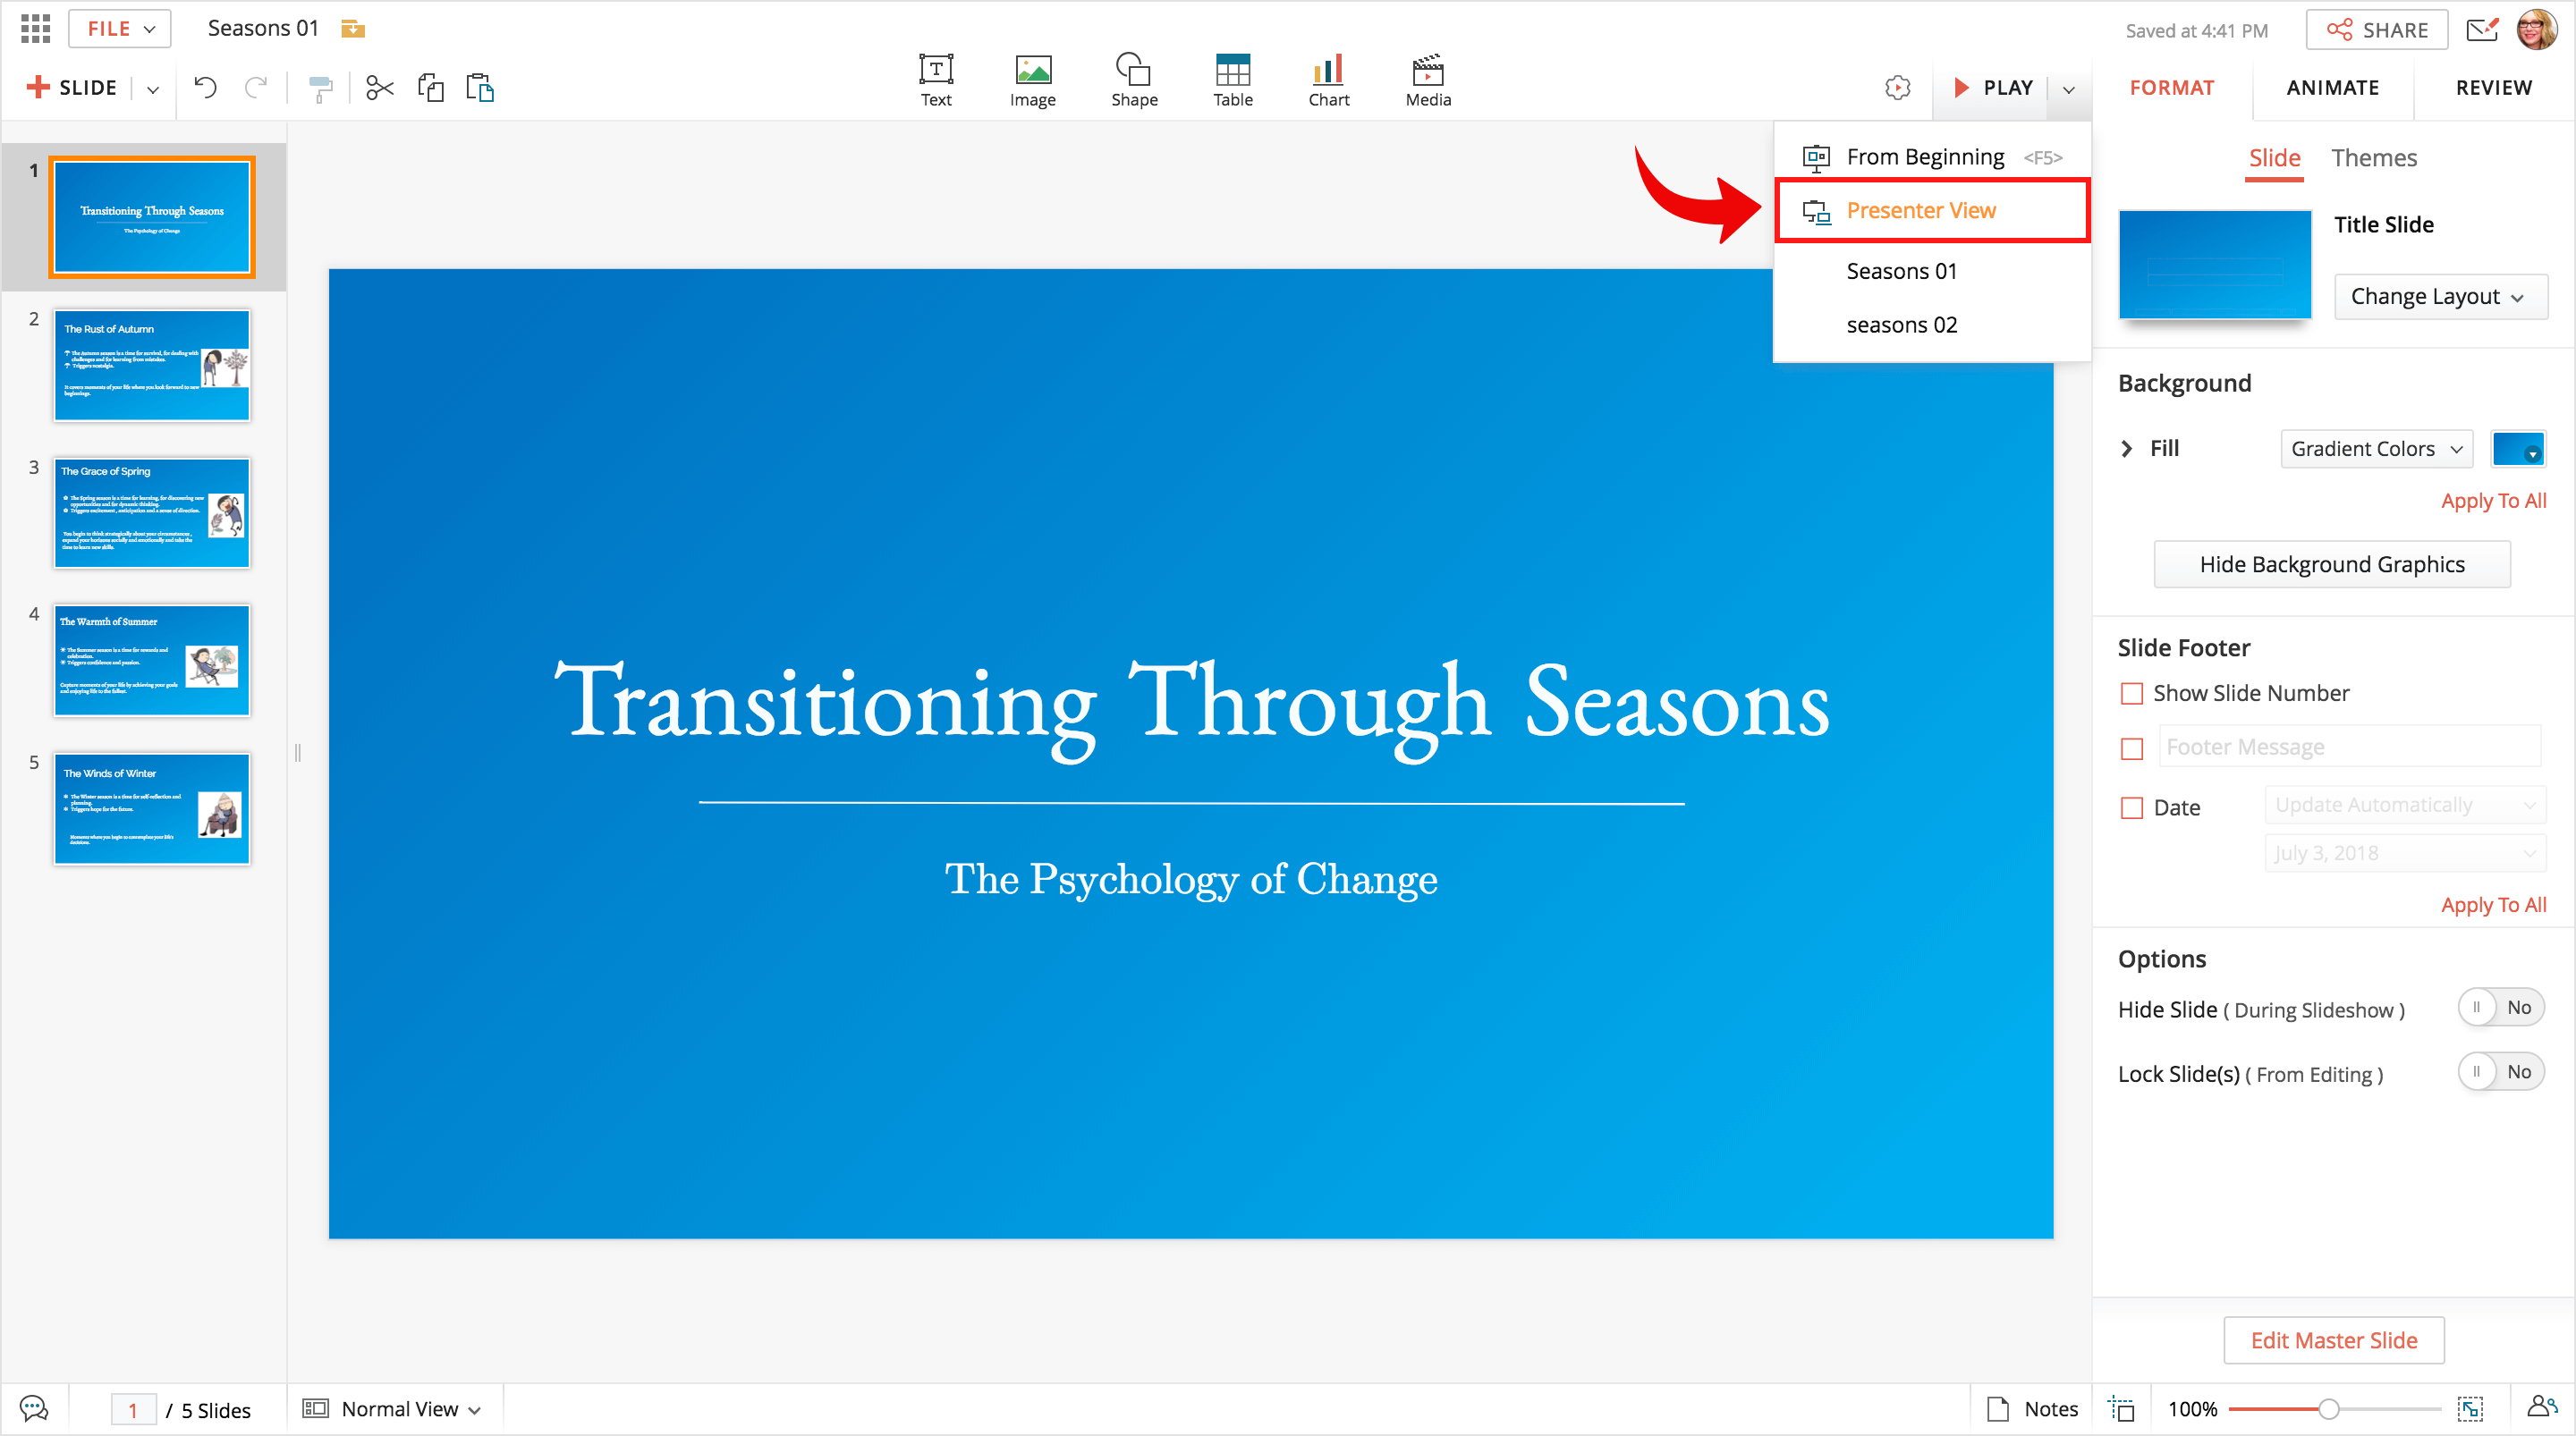This screenshot has height=1436, width=2576.
Task: Expand the Fill section arrow
Action: pyautogui.click(x=2127, y=449)
